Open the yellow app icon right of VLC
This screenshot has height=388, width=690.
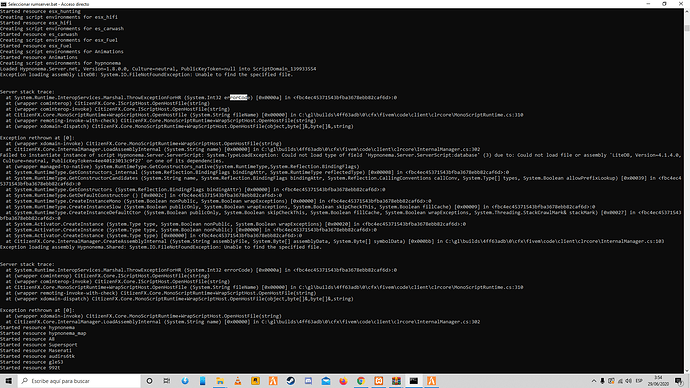(x=255, y=381)
